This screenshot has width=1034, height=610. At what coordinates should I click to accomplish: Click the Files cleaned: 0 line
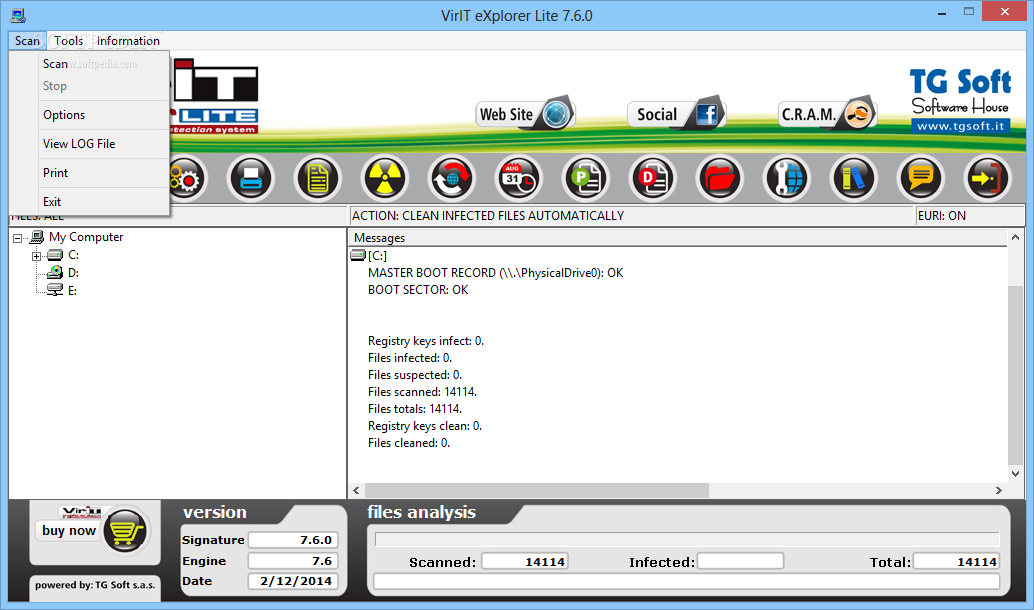coord(409,443)
